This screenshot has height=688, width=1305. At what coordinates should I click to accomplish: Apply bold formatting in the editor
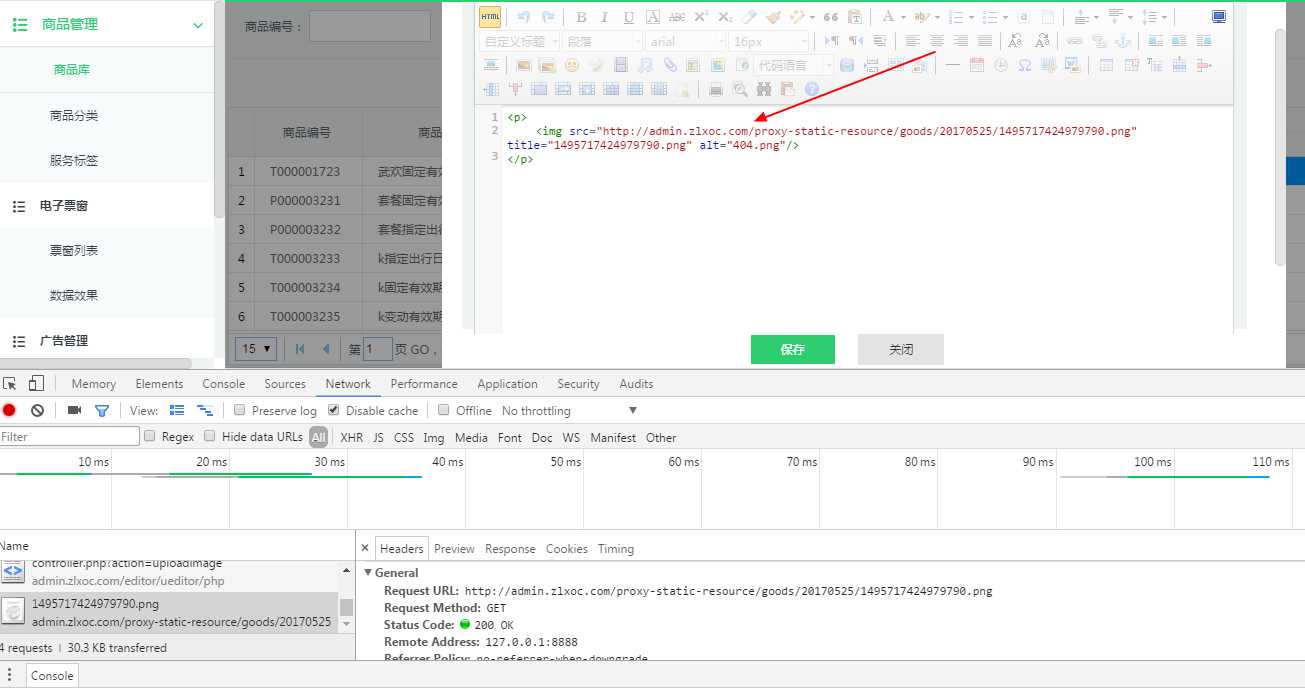581,17
